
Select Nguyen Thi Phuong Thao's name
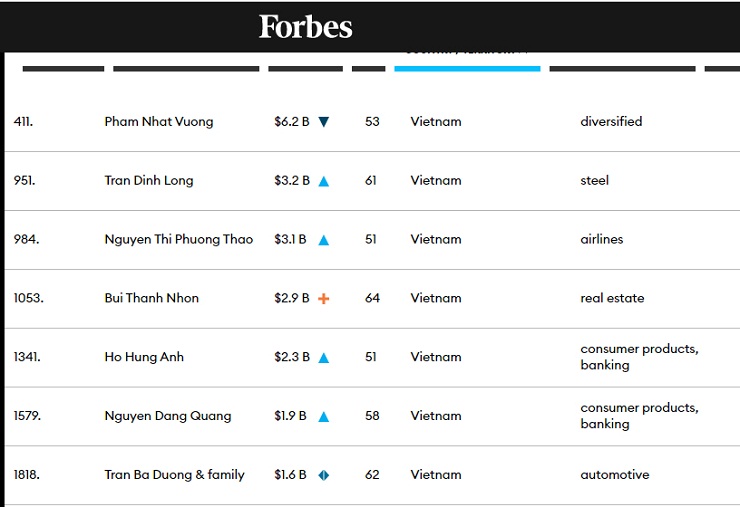(179, 240)
